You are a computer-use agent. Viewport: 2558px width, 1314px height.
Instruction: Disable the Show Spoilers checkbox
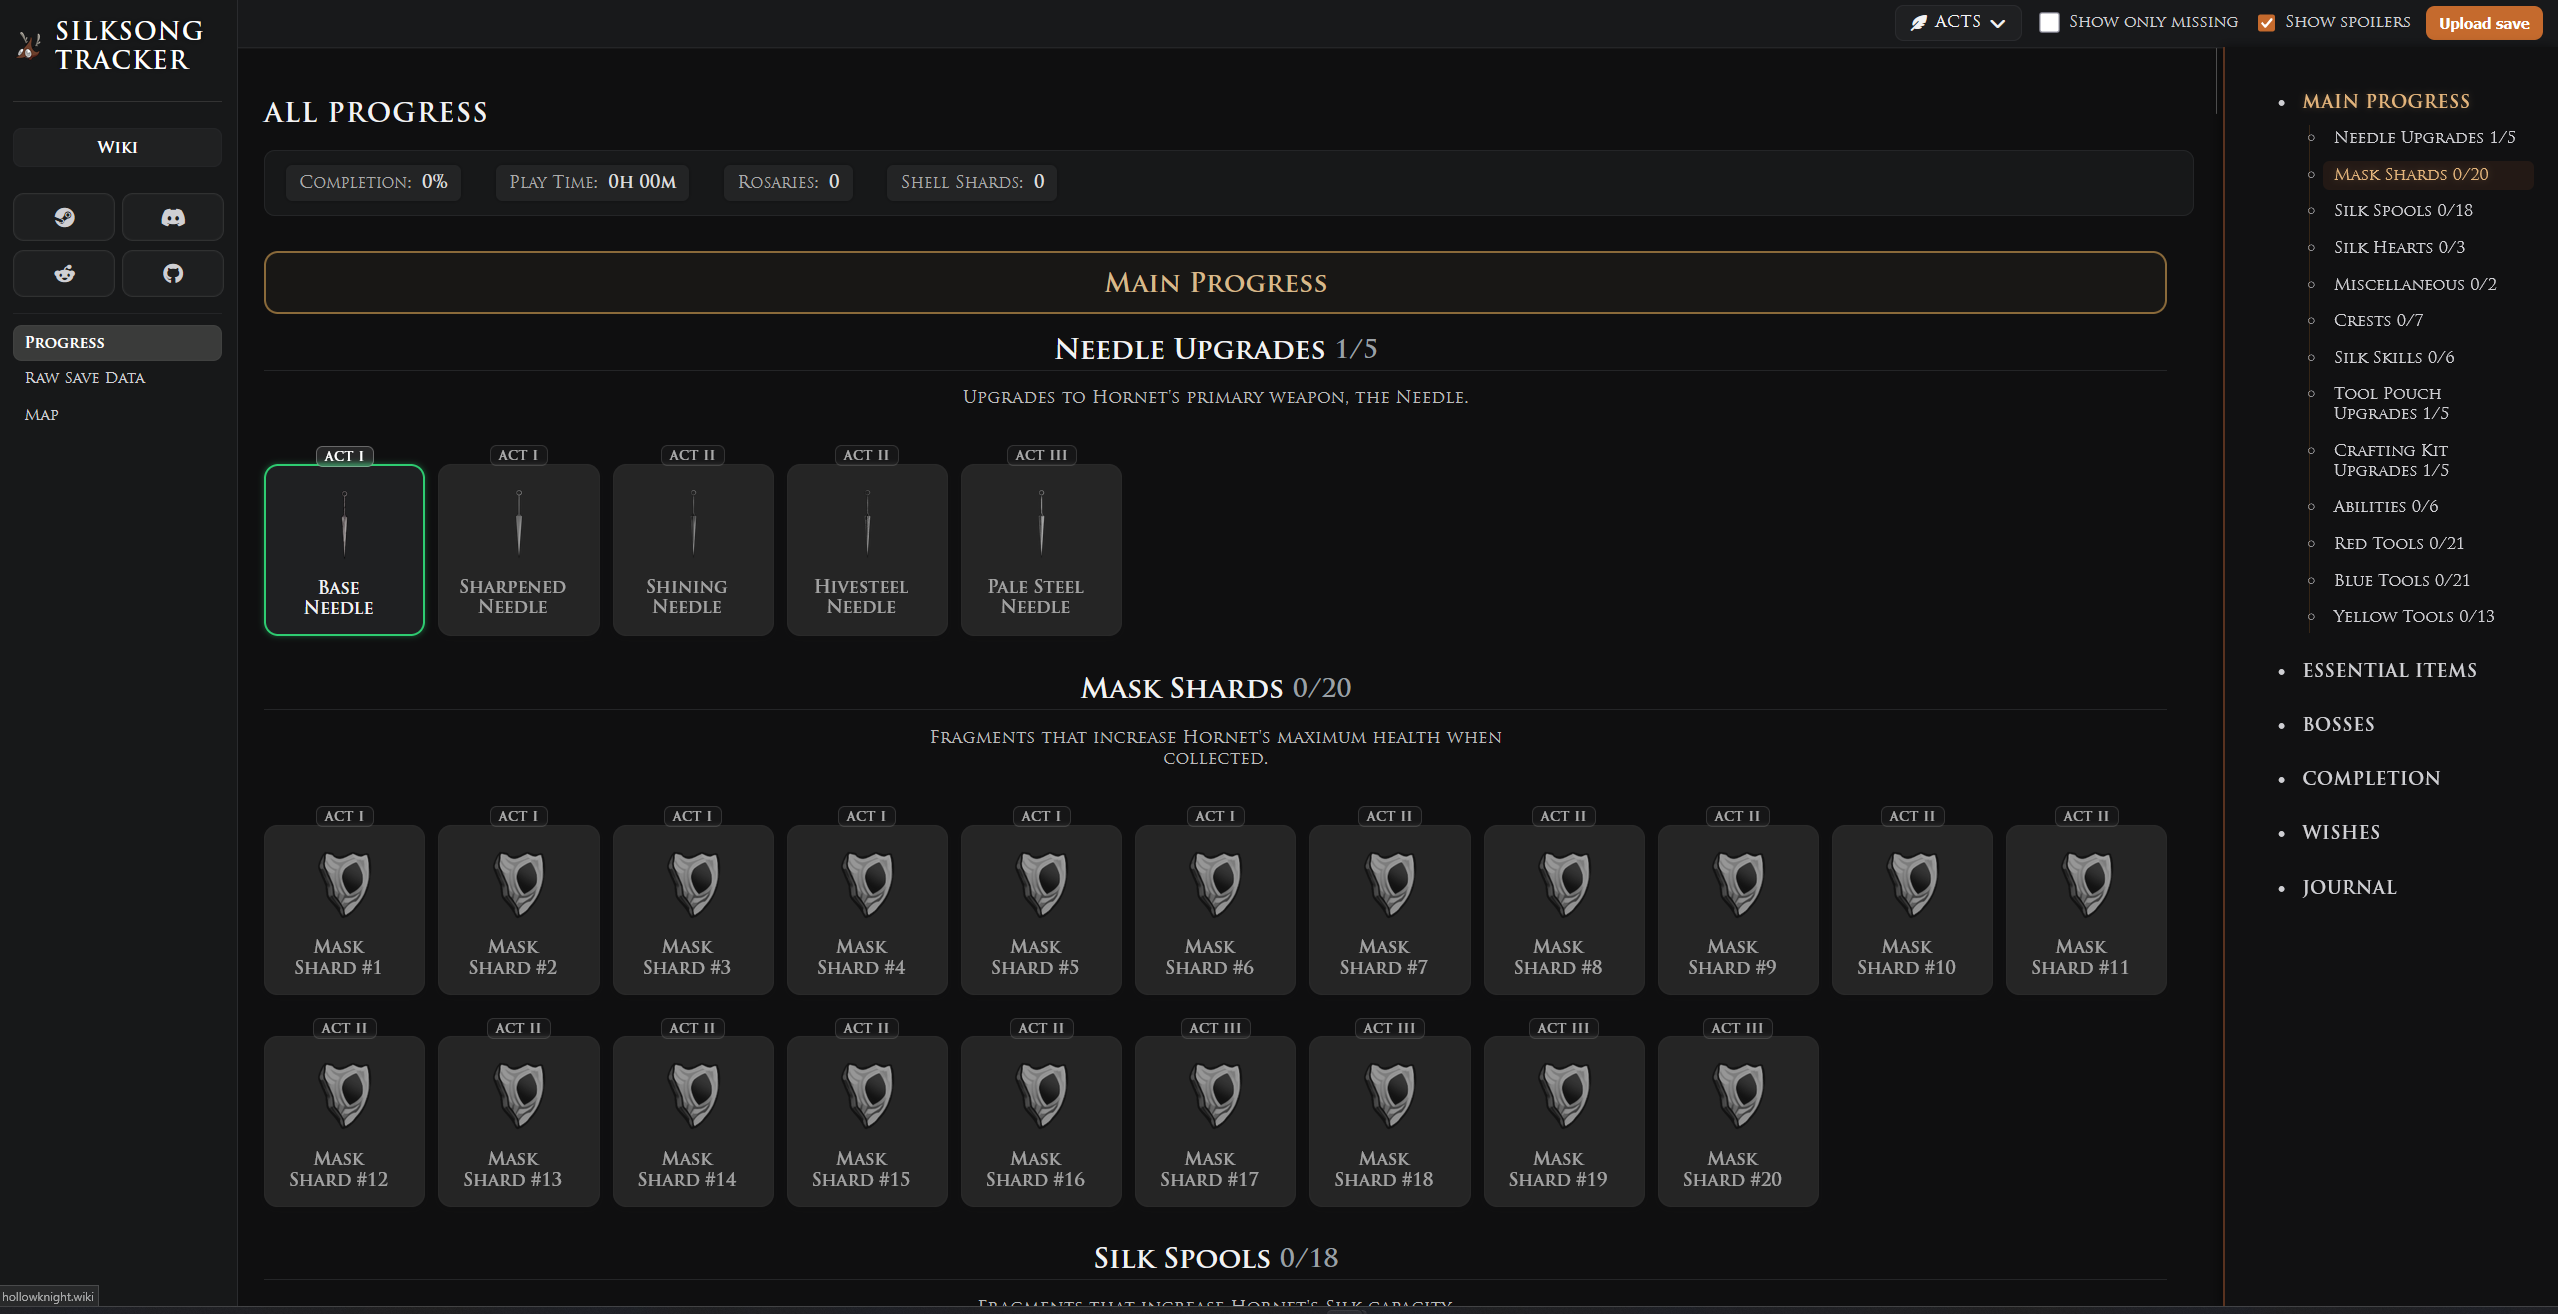pos(2267,22)
